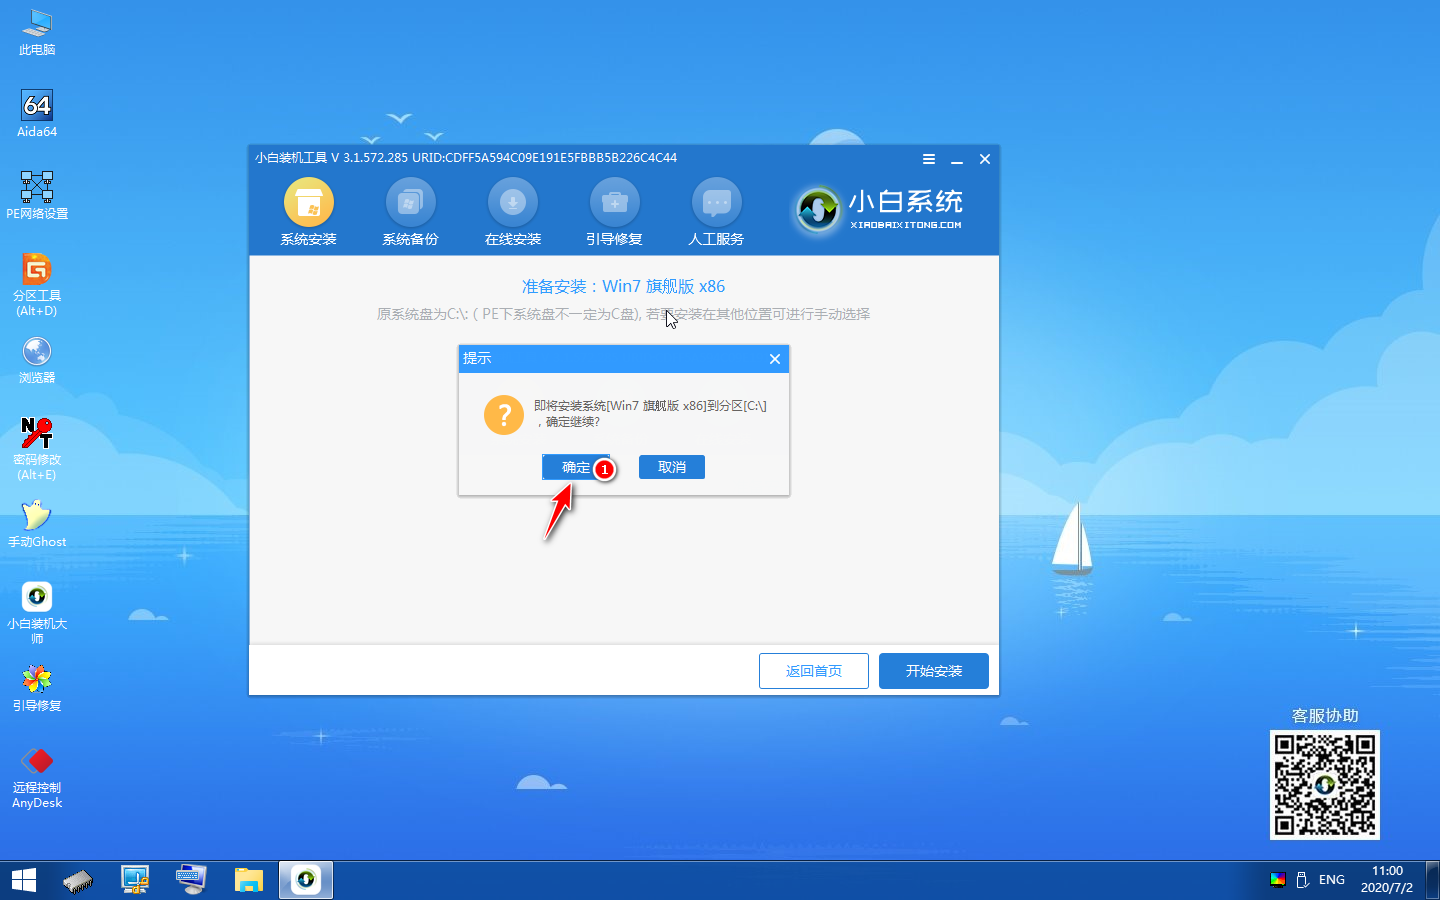Open the PE网络设置 desktop icon
This screenshot has width=1440, height=900.
(37, 195)
